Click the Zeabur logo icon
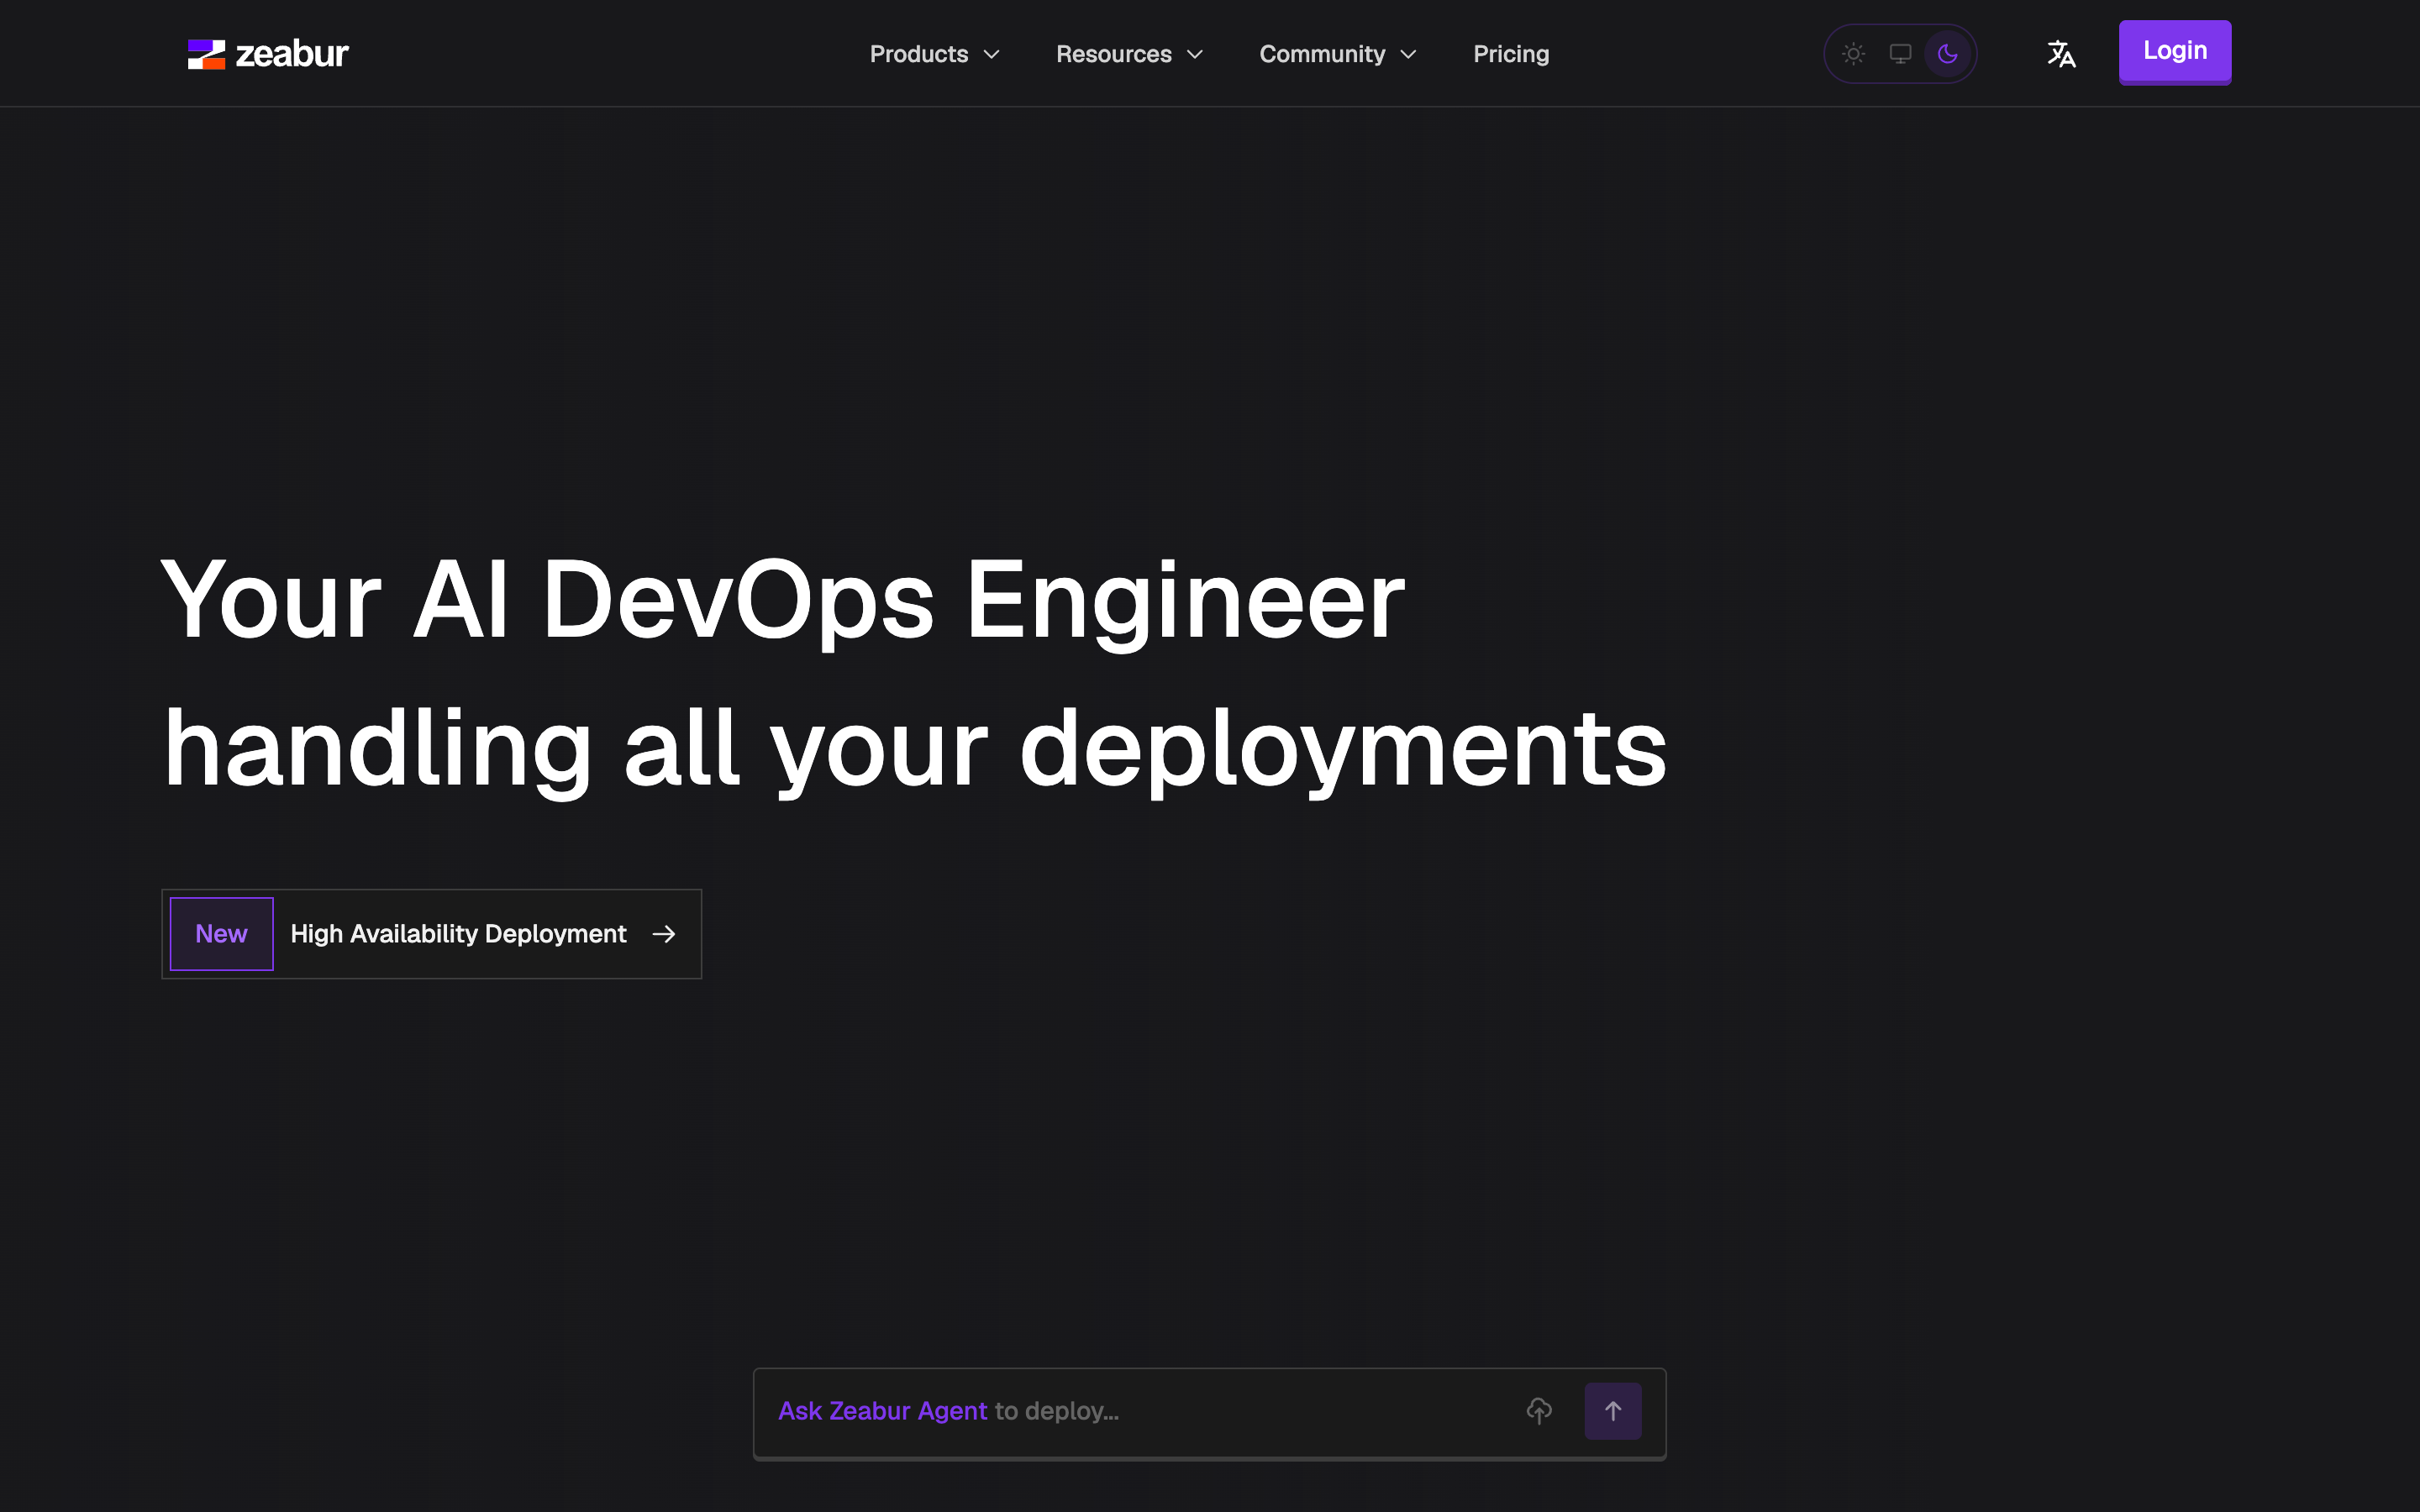Image resolution: width=2420 pixels, height=1512 pixels. [x=206, y=54]
